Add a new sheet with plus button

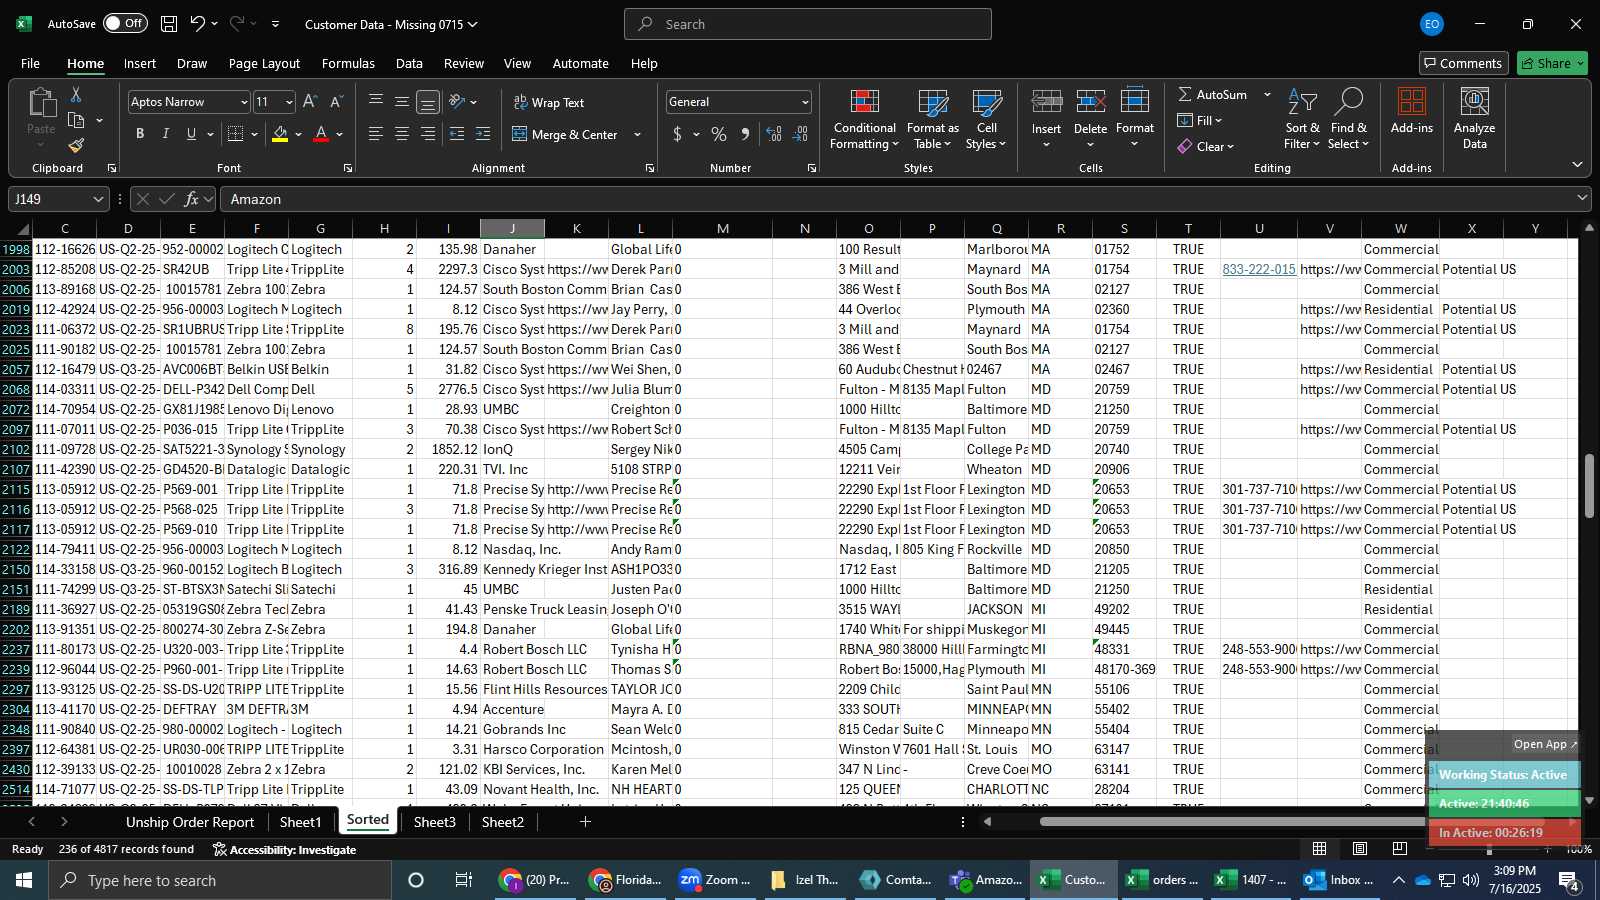click(x=585, y=822)
